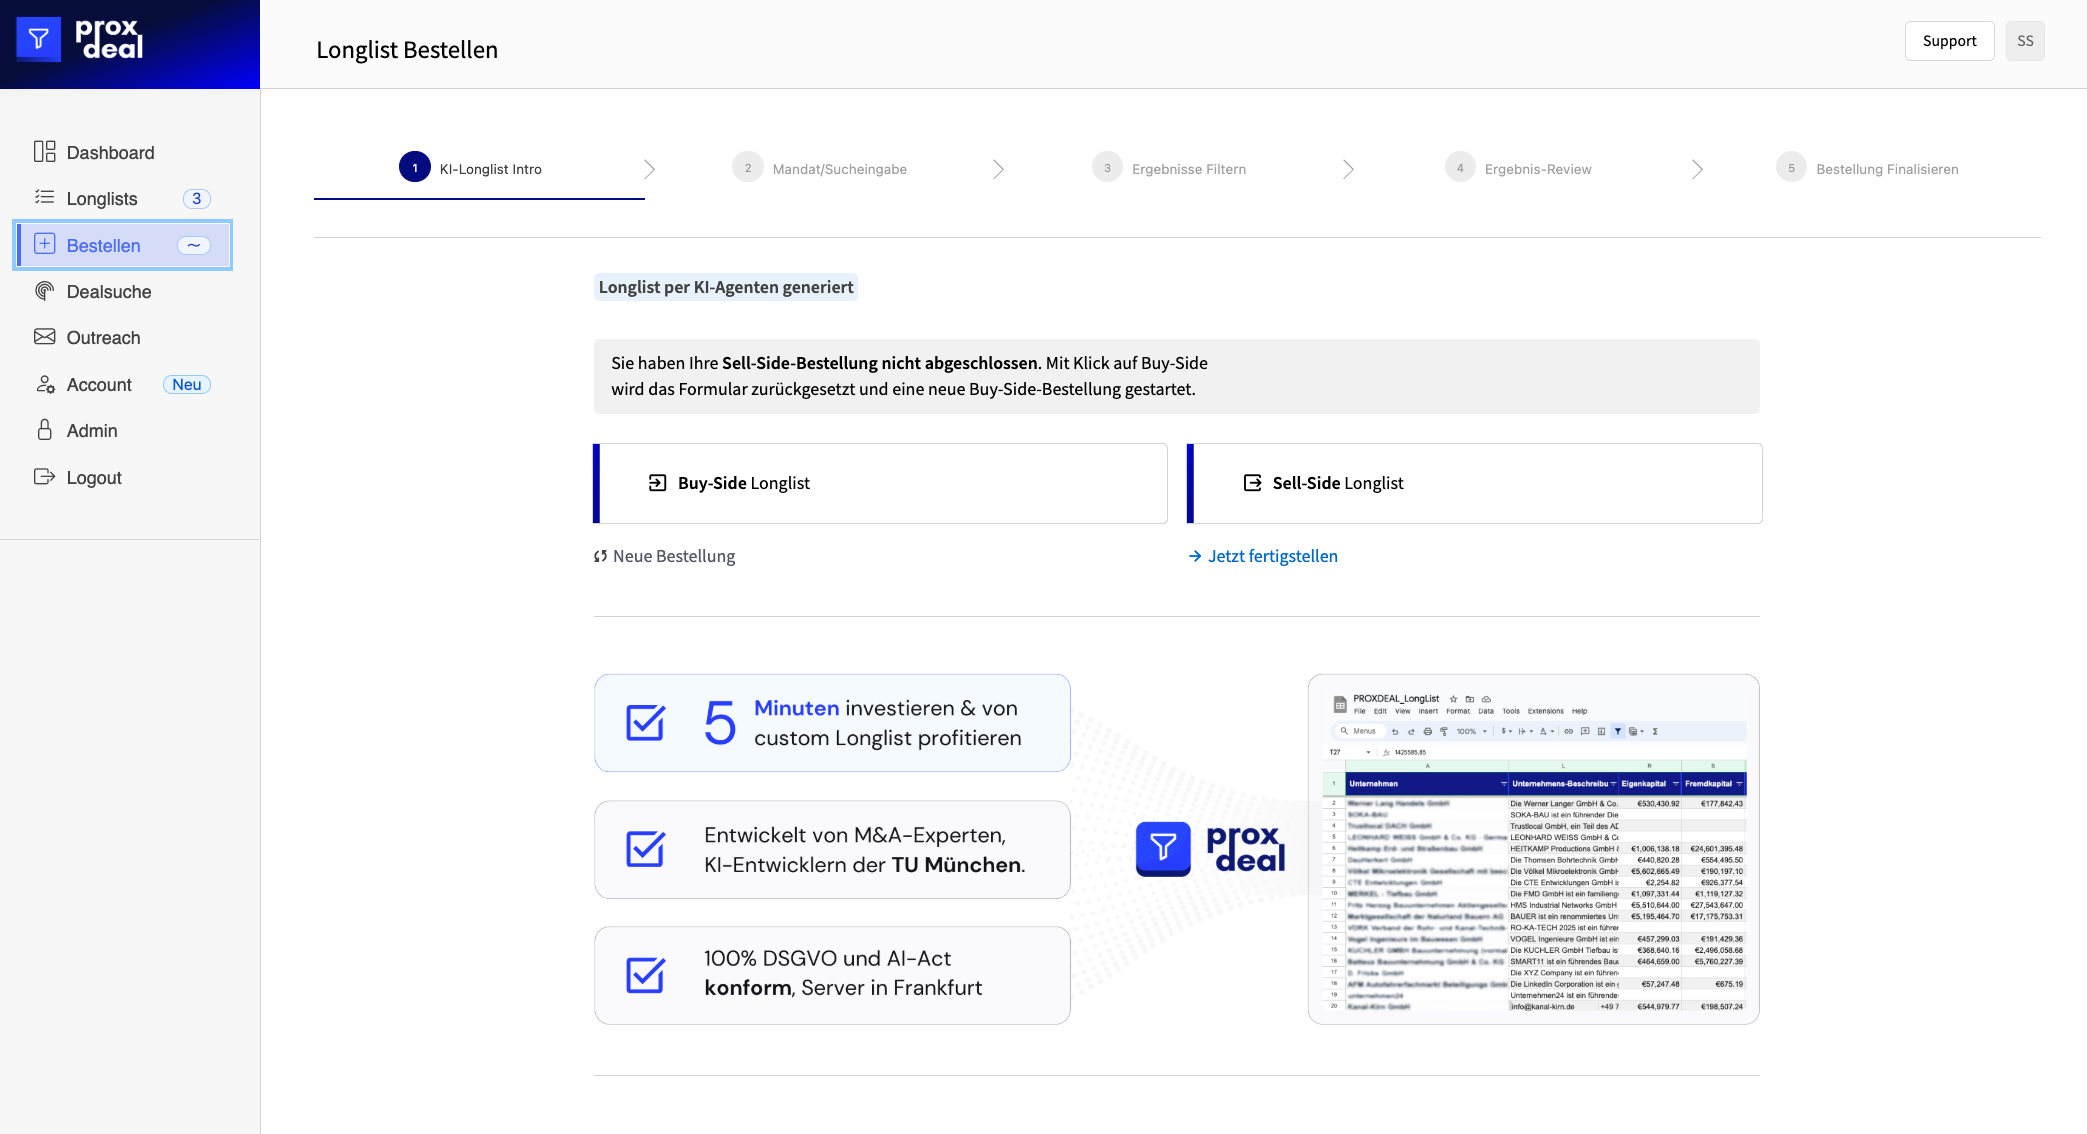
Task: Click the Admin lock icon
Action: [x=44, y=430]
